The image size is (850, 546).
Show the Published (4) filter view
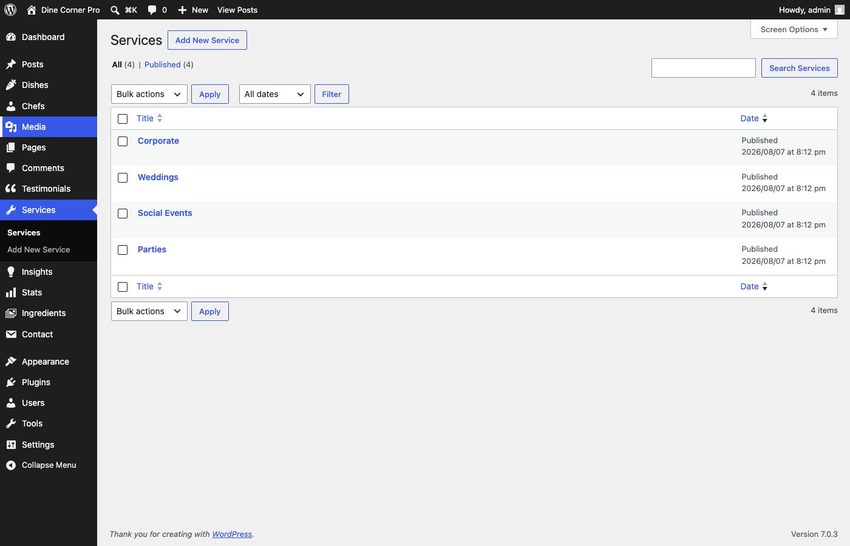coord(169,65)
